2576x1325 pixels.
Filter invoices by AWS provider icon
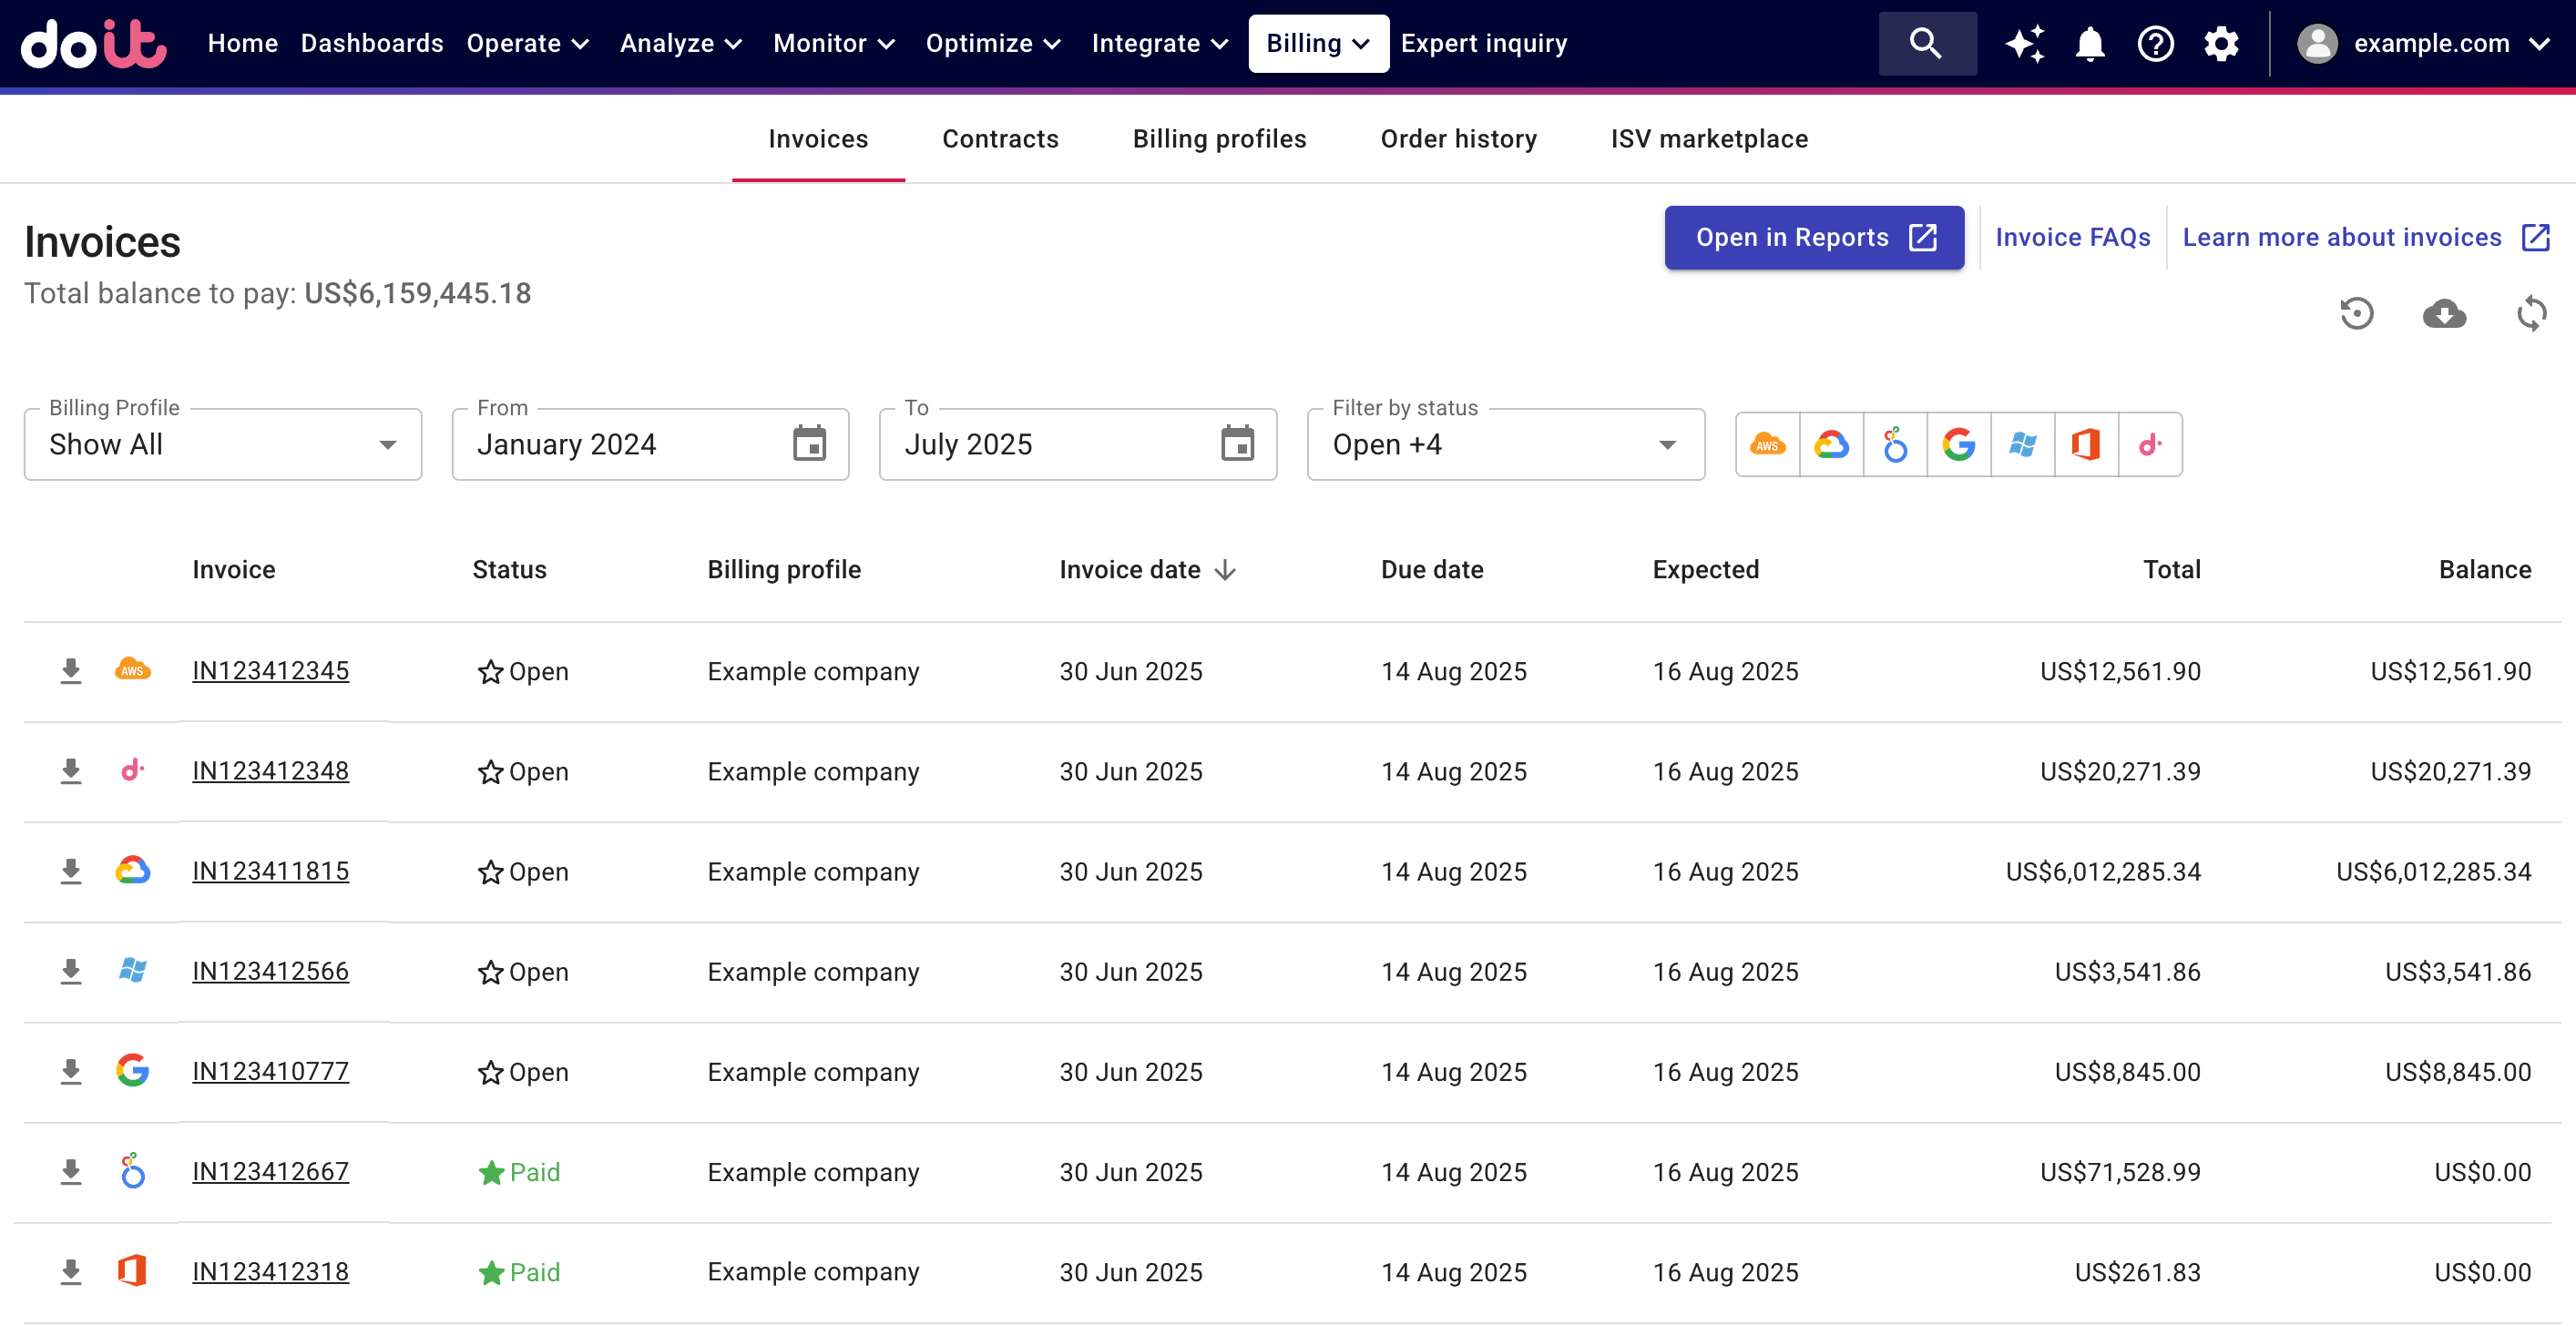click(1768, 445)
